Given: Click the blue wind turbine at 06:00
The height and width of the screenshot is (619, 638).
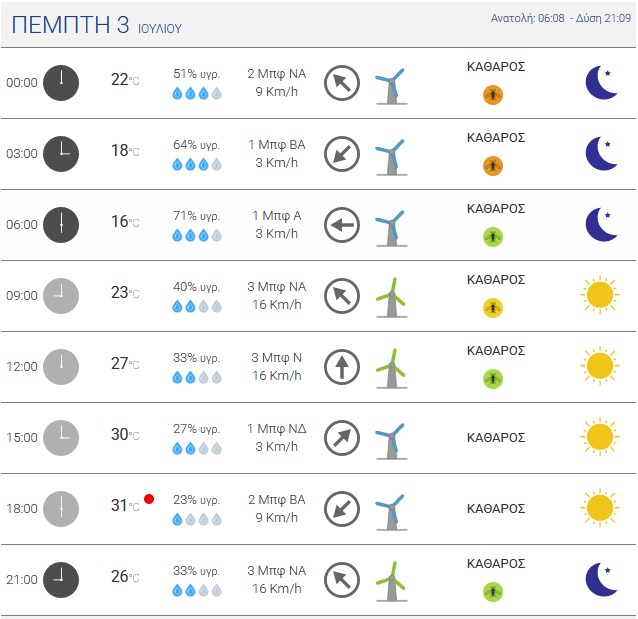Looking at the screenshot, I should point(391,228).
